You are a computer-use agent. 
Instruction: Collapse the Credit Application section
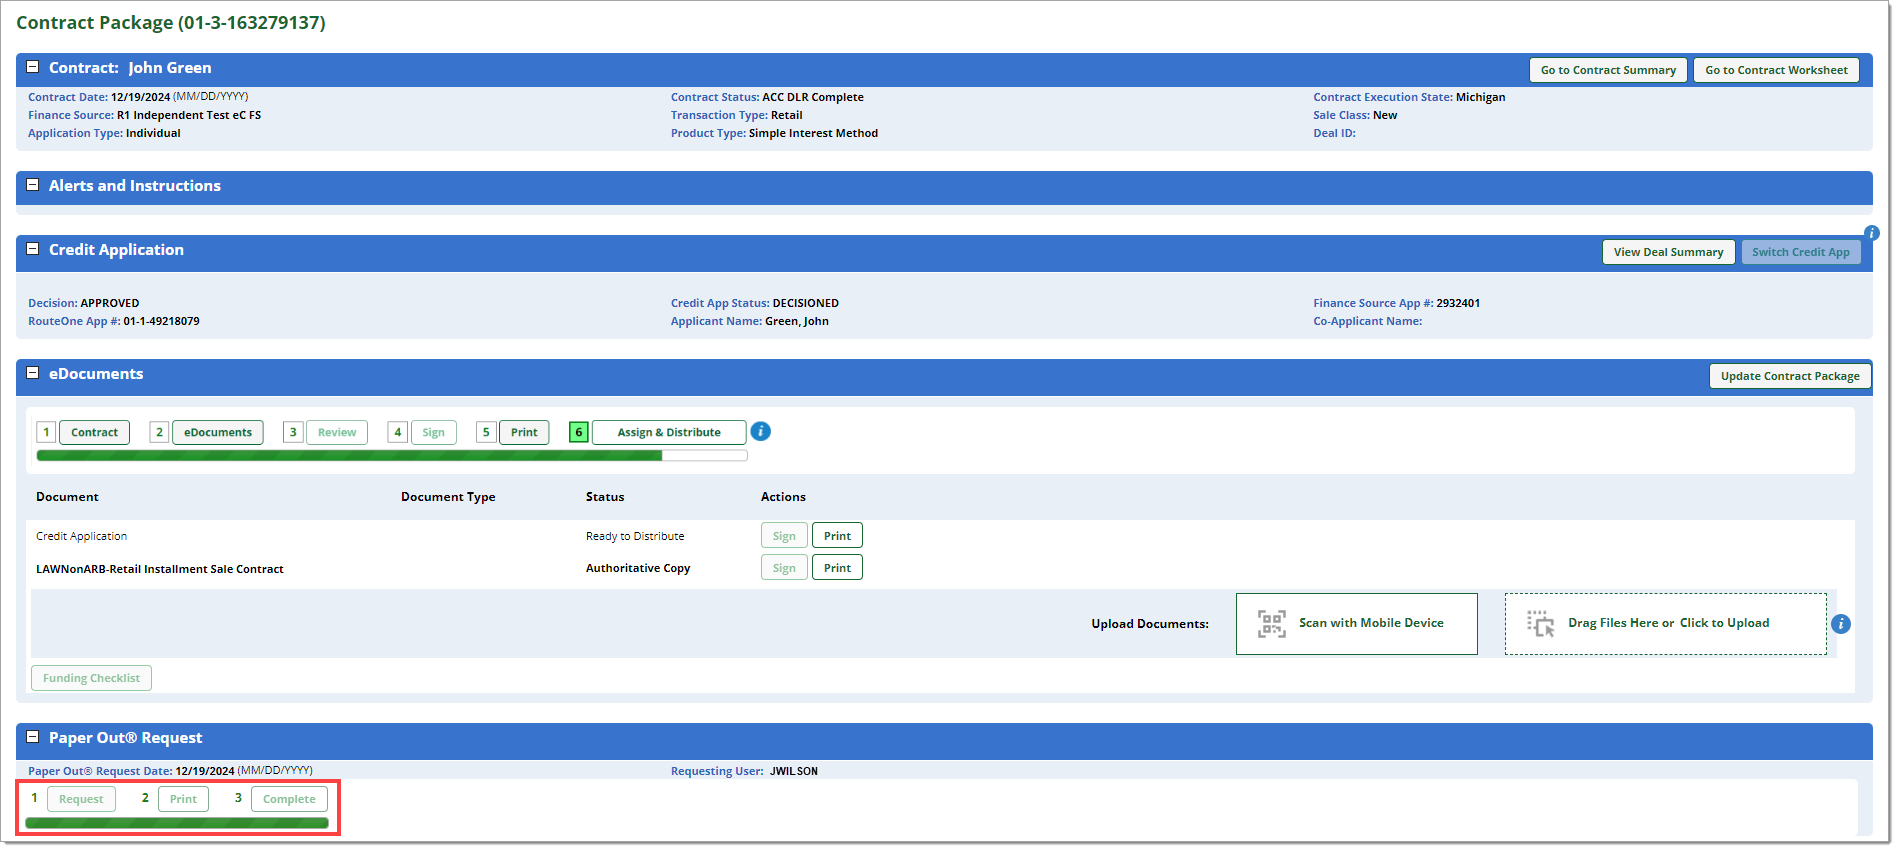(32, 249)
